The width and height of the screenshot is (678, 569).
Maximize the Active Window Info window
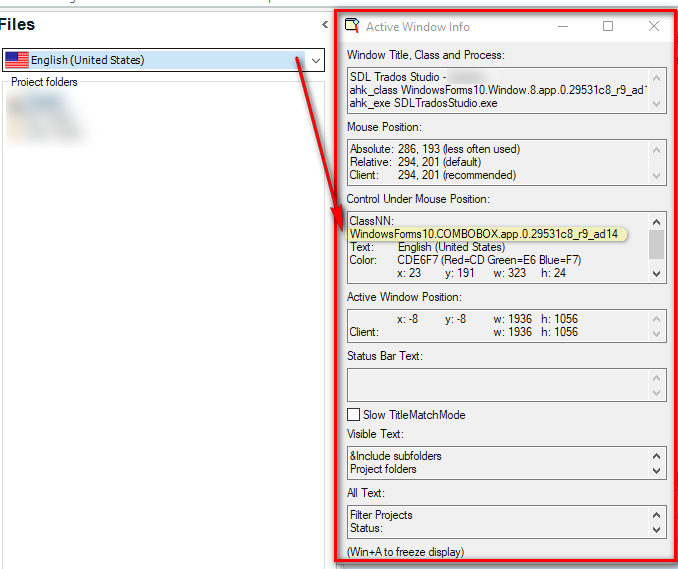click(608, 27)
